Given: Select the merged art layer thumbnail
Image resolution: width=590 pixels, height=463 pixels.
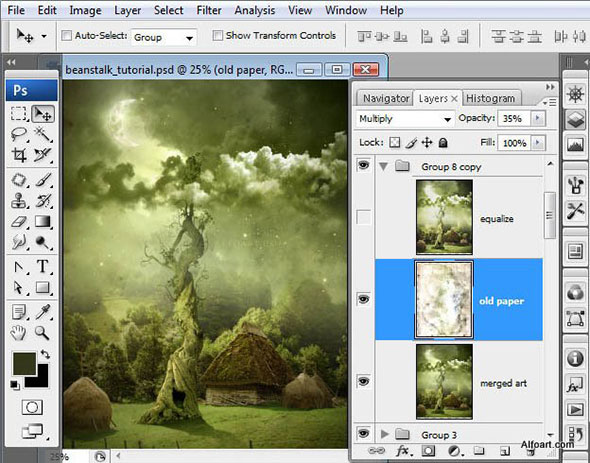Looking at the screenshot, I should click(444, 381).
